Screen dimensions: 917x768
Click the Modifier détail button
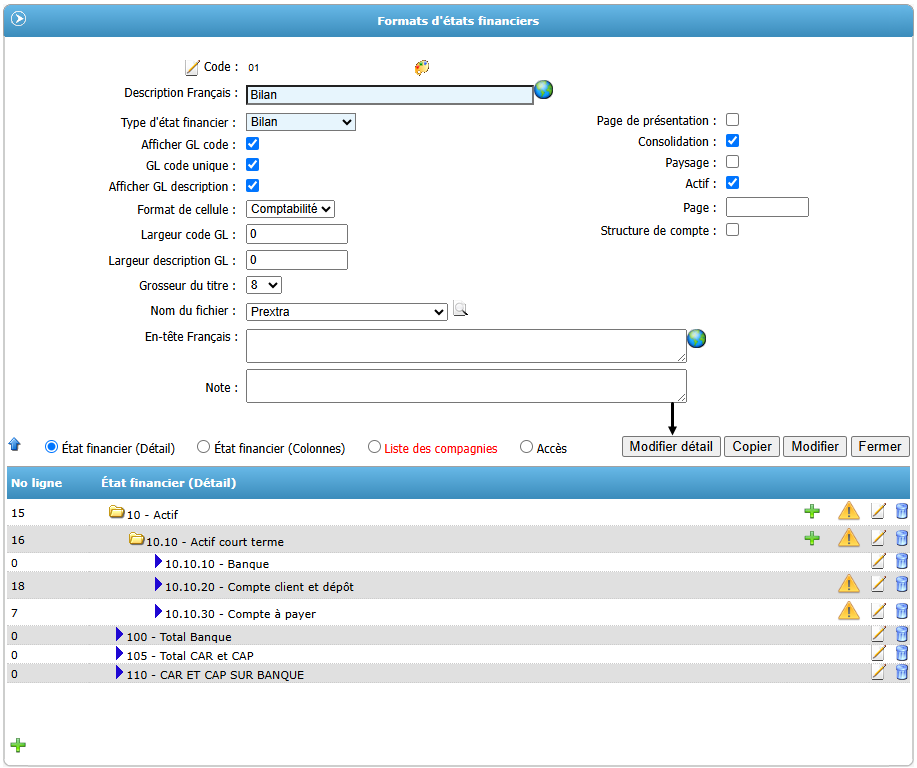click(671, 447)
